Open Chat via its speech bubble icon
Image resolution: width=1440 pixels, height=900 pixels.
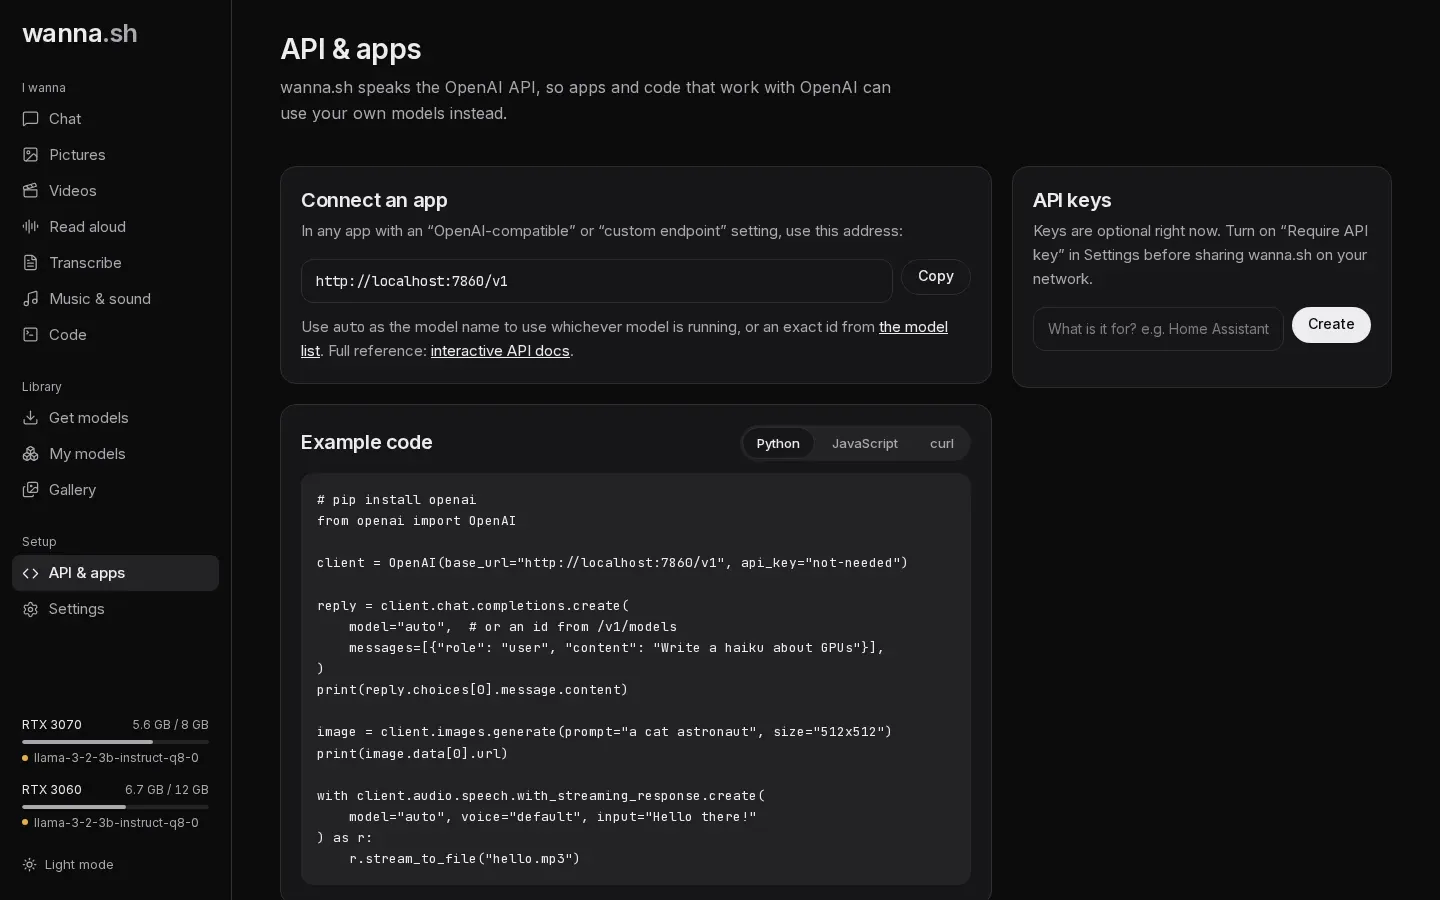point(30,119)
